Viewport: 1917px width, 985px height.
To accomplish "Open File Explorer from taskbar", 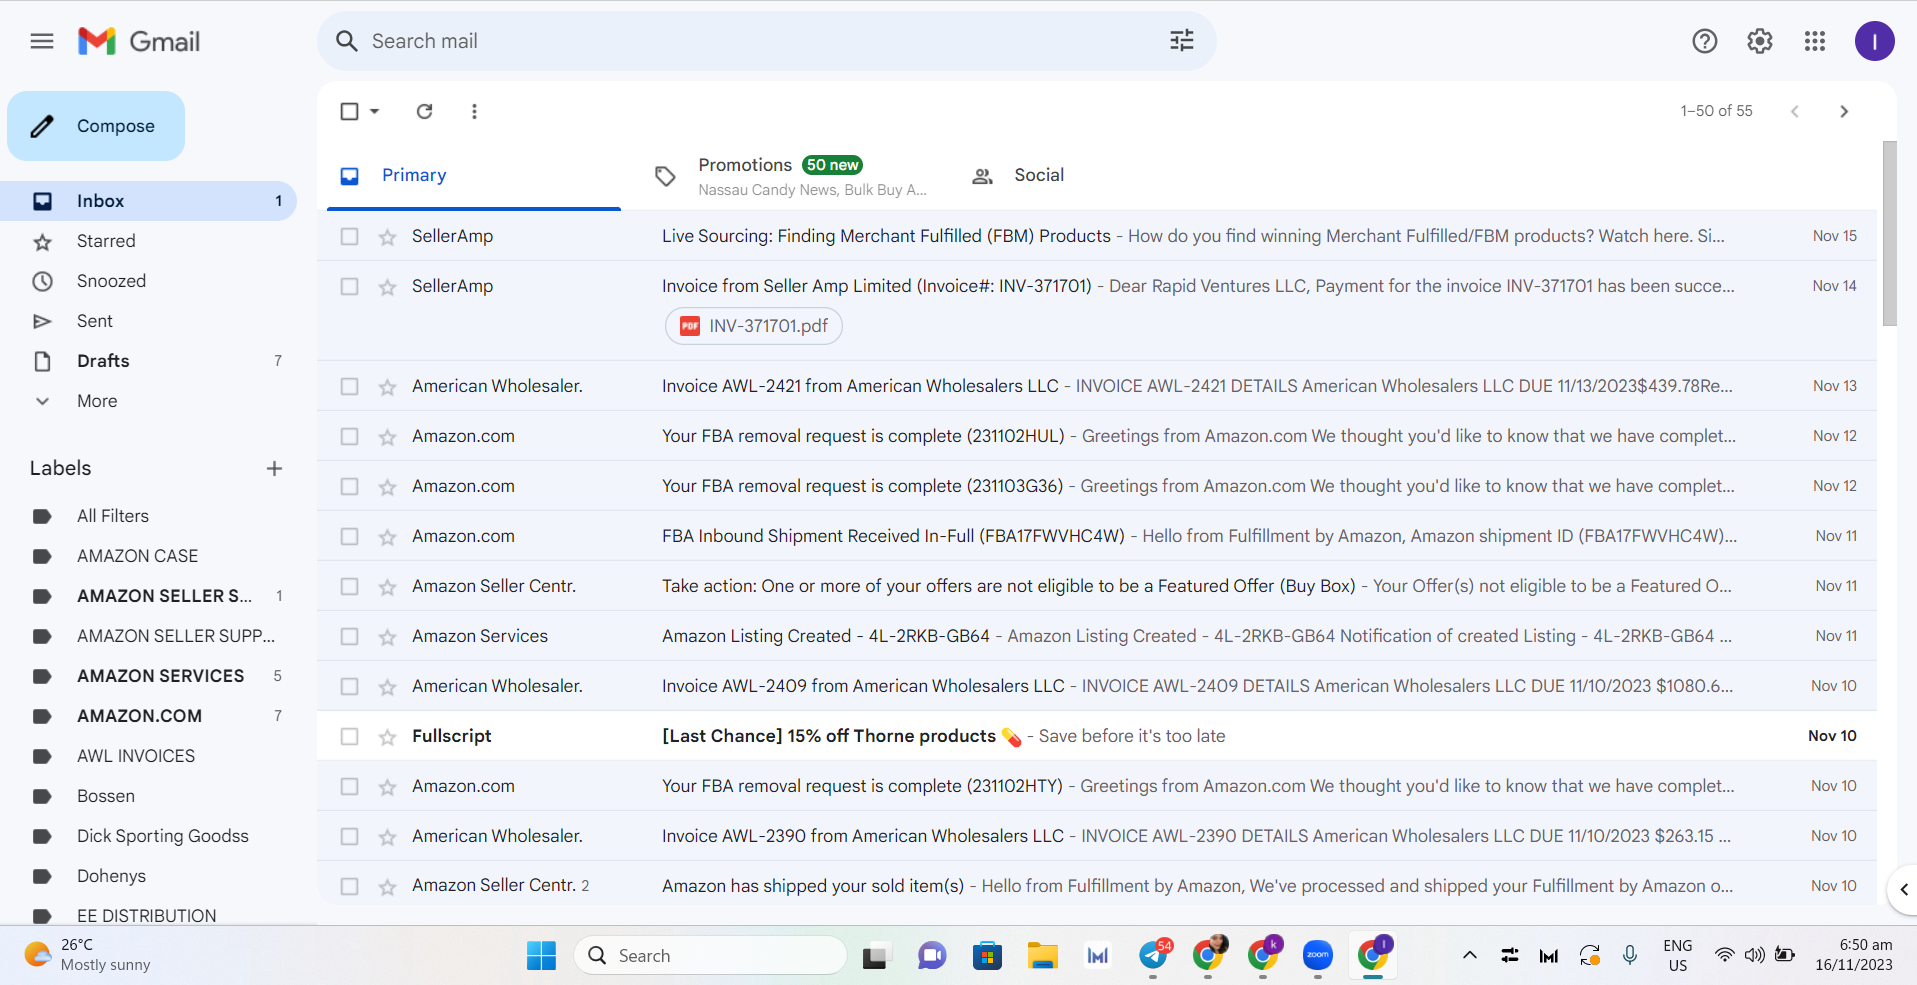I will tap(1042, 956).
